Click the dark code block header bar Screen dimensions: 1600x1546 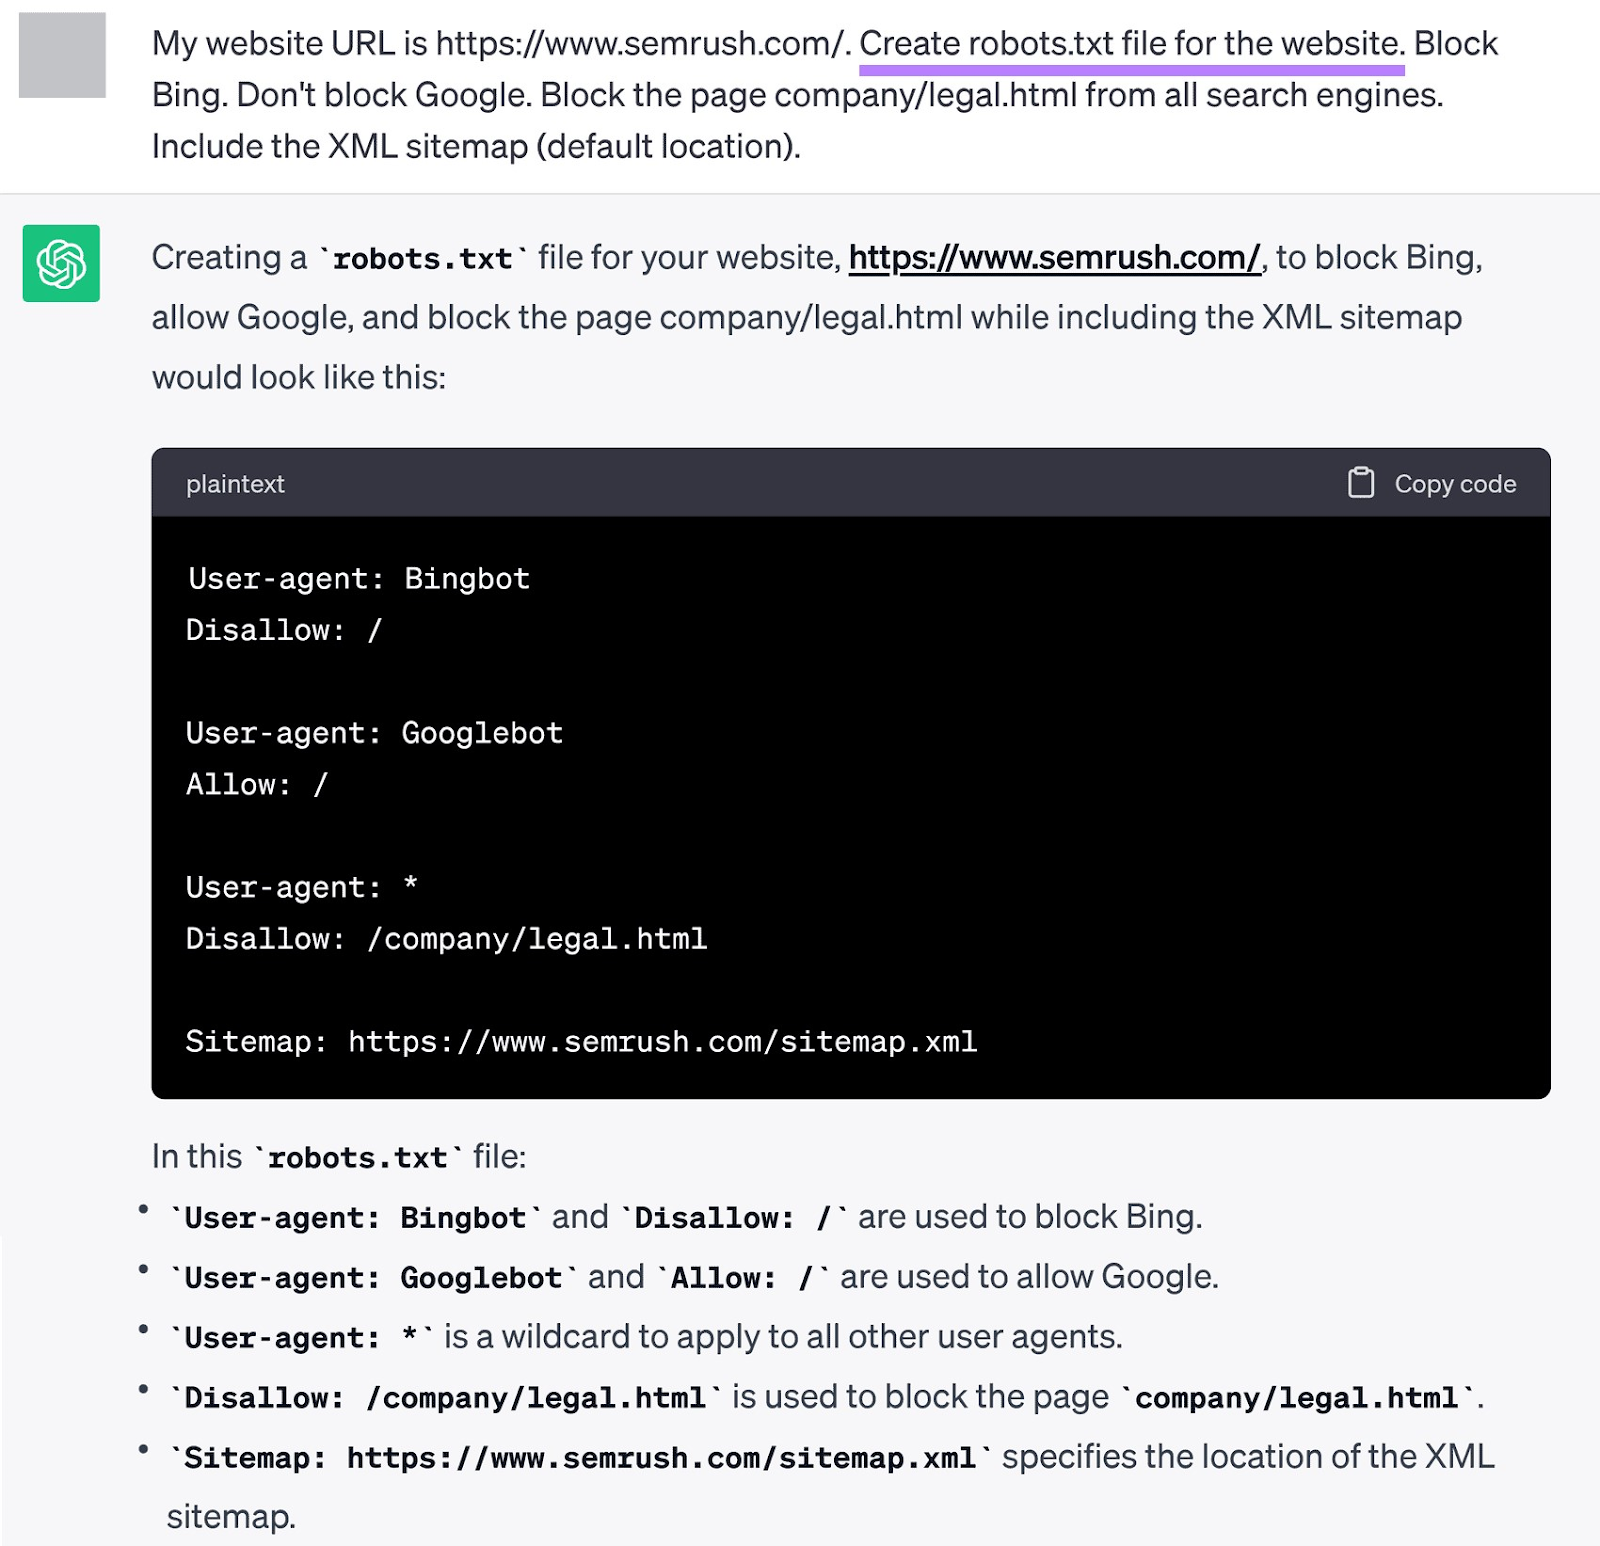(x=800, y=484)
